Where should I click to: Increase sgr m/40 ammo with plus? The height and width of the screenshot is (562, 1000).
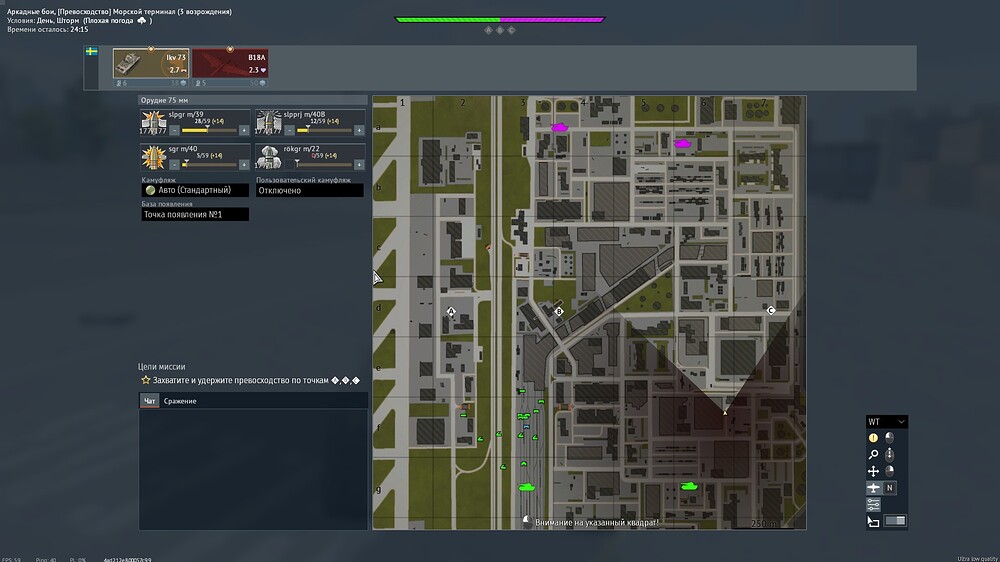[244, 165]
